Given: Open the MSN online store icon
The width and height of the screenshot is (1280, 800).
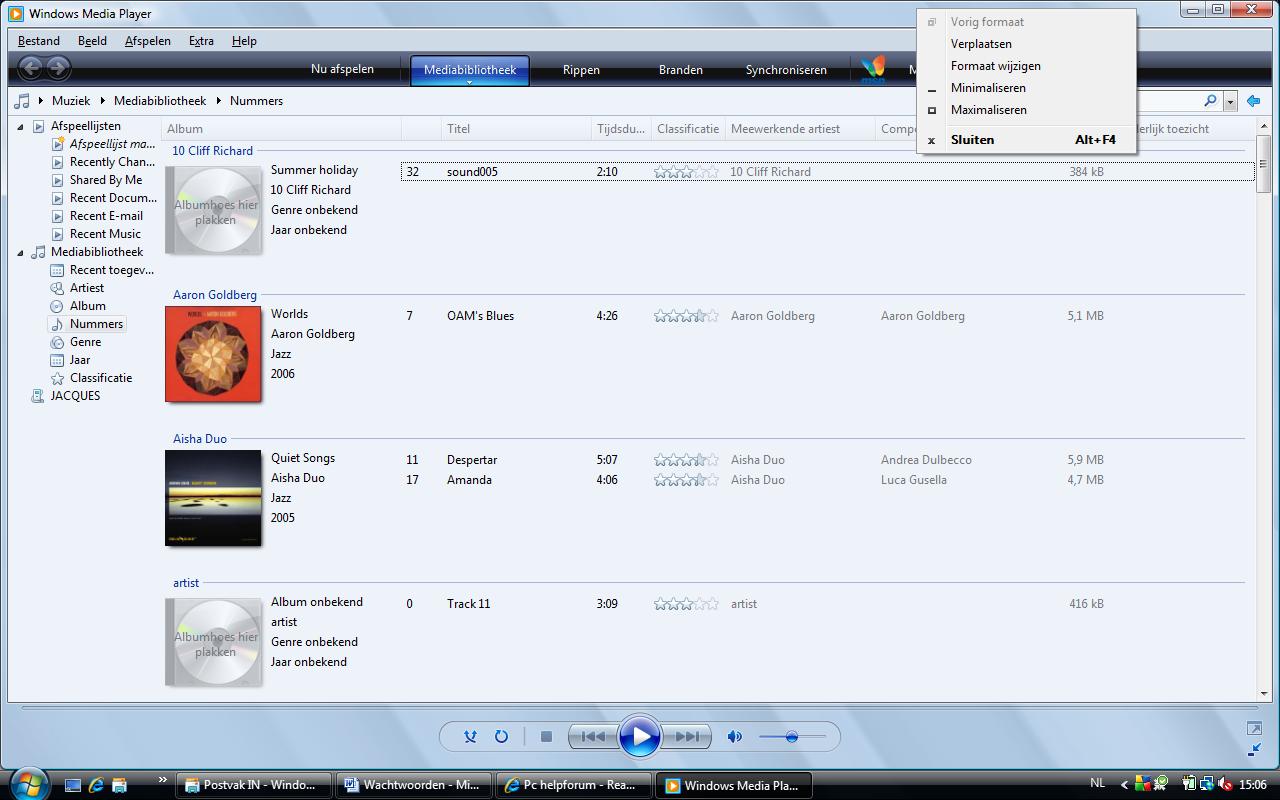Looking at the screenshot, I should pyautogui.click(x=874, y=69).
